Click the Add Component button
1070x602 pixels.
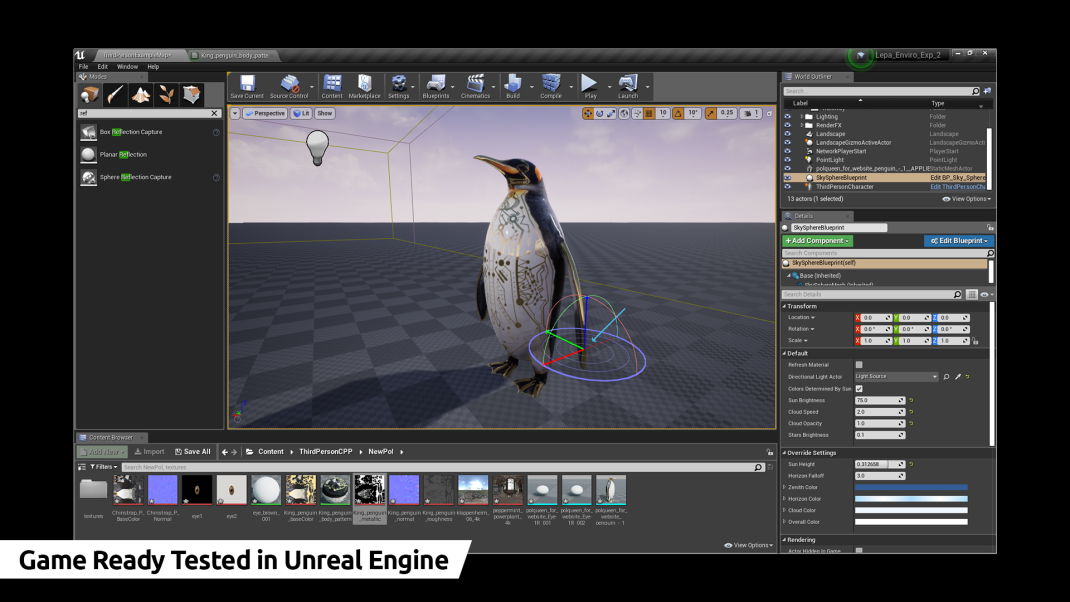click(817, 241)
